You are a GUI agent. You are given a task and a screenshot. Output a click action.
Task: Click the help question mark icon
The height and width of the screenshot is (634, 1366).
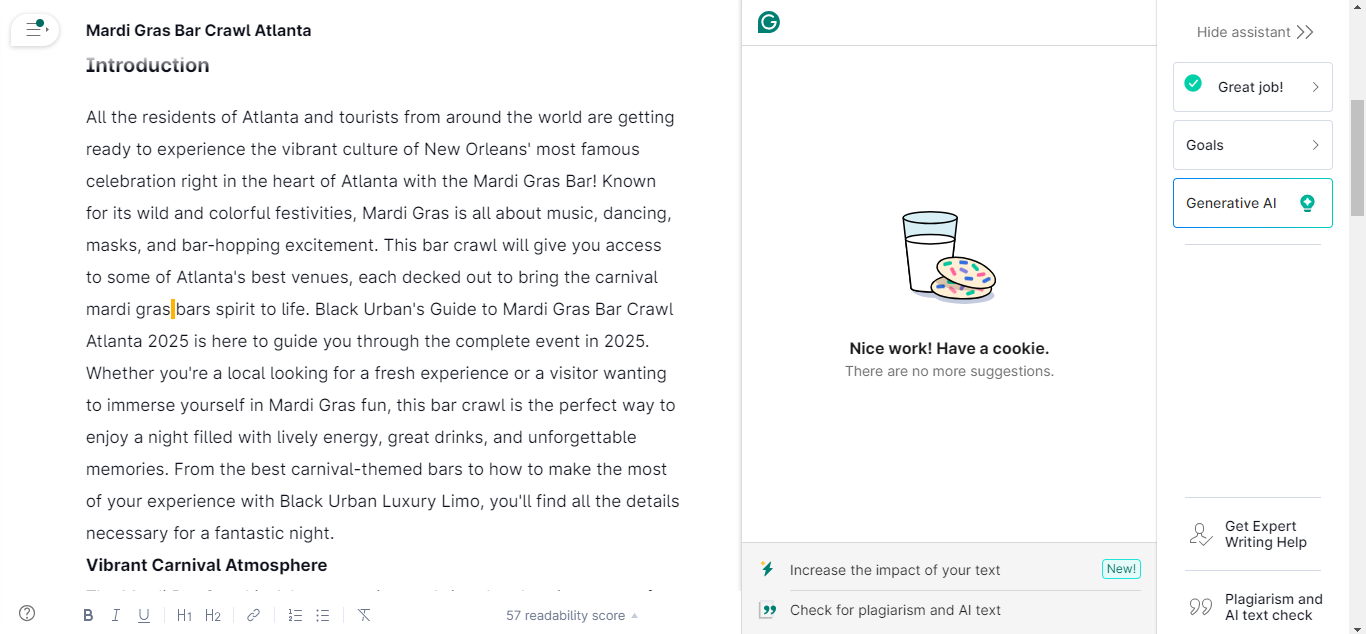(27, 614)
